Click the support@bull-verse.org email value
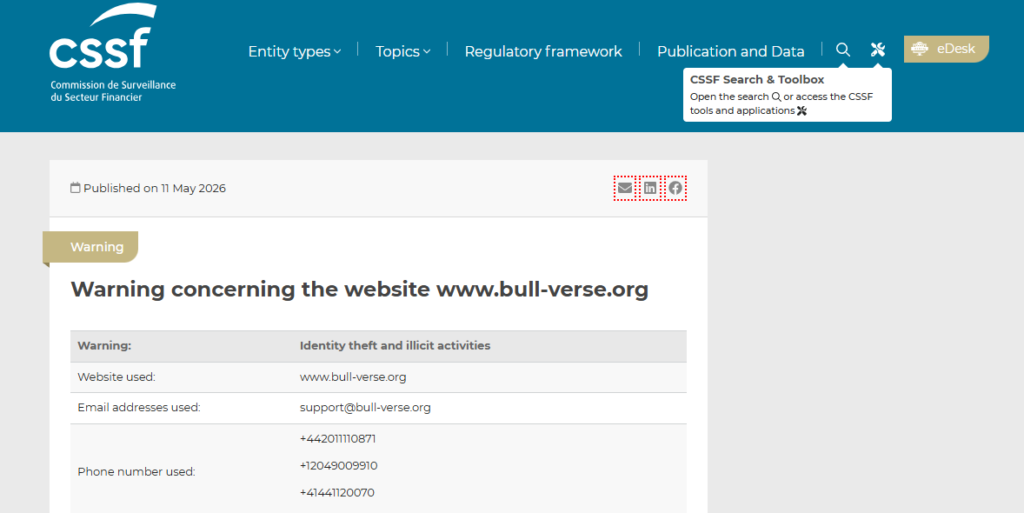 (x=365, y=407)
